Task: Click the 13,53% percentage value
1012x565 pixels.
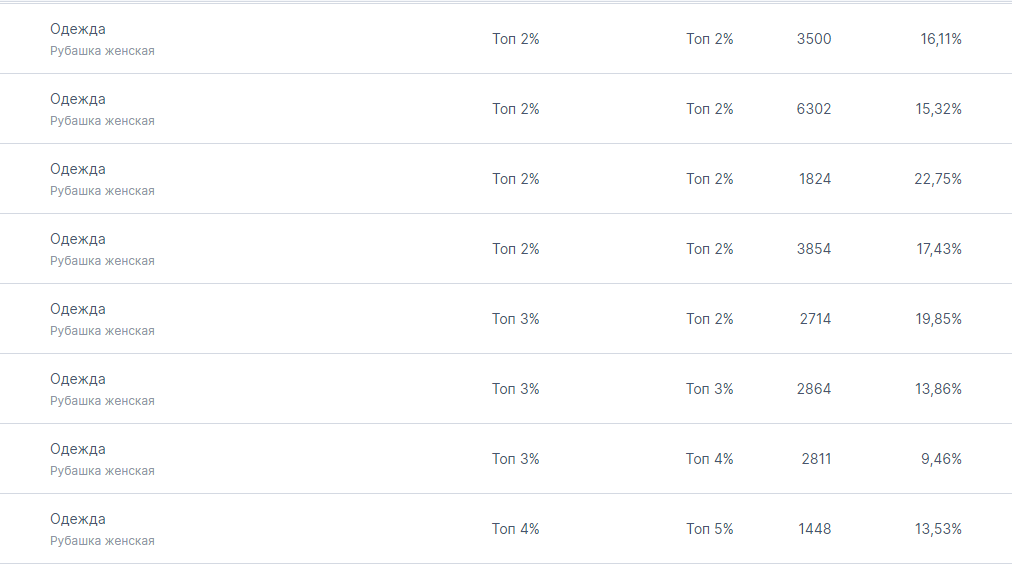Action: tap(938, 529)
